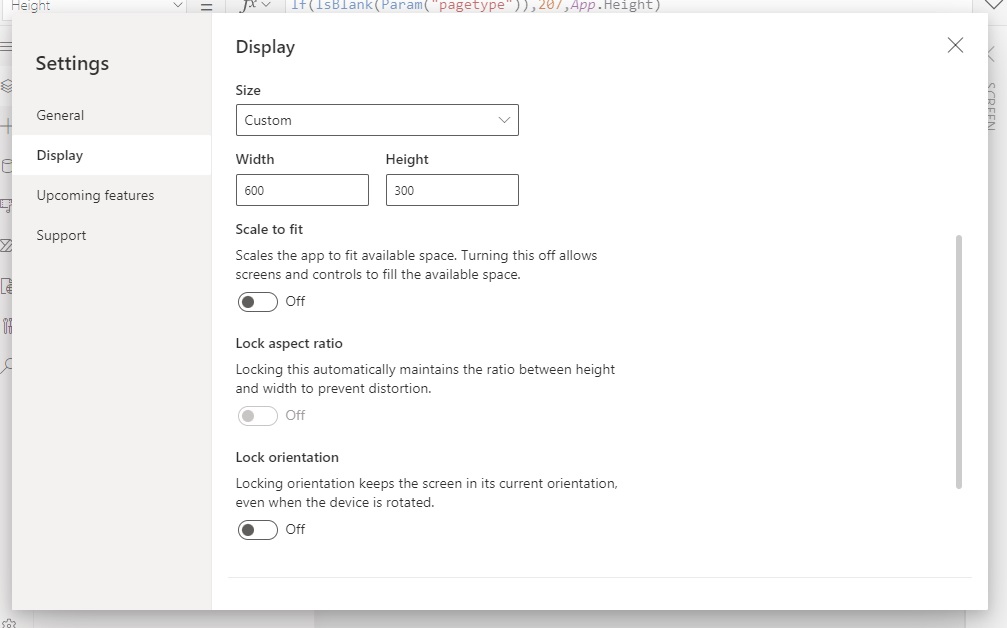This screenshot has height=628, width=1007.
Task: Close the Display settings dialog
Action: point(955,45)
